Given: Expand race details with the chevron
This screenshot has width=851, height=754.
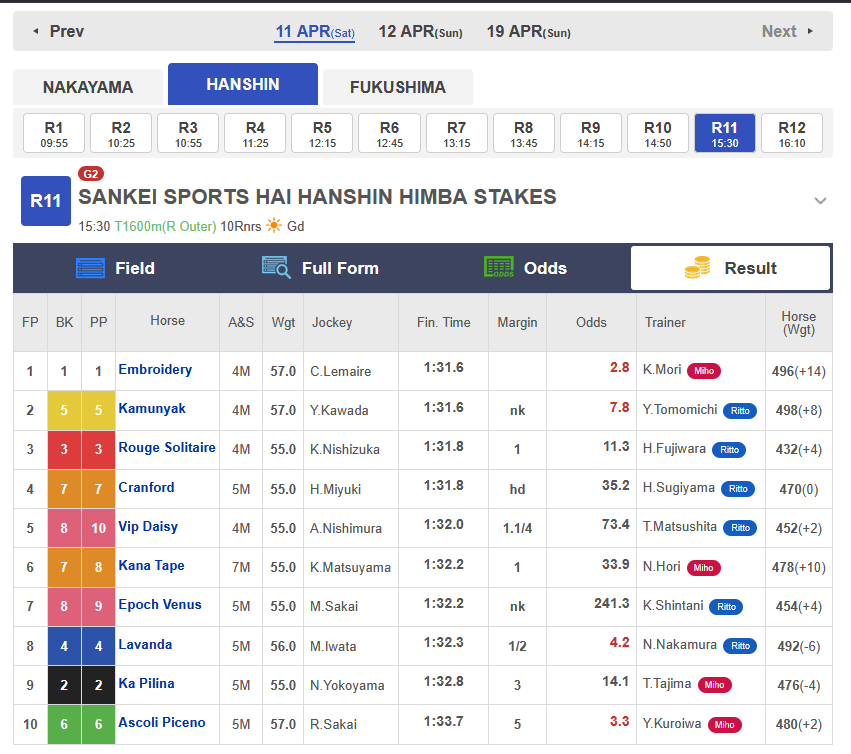Looking at the screenshot, I should (820, 201).
